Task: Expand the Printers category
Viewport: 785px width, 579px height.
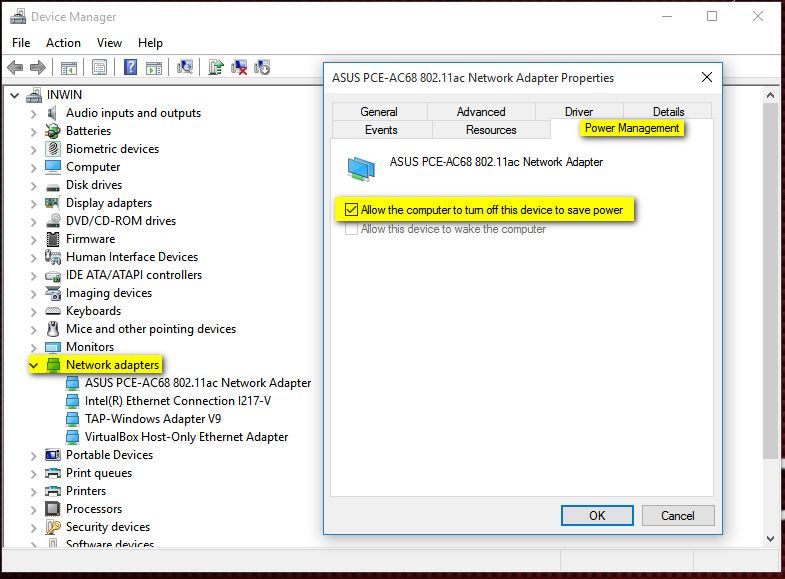Action: tap(34, 491)
